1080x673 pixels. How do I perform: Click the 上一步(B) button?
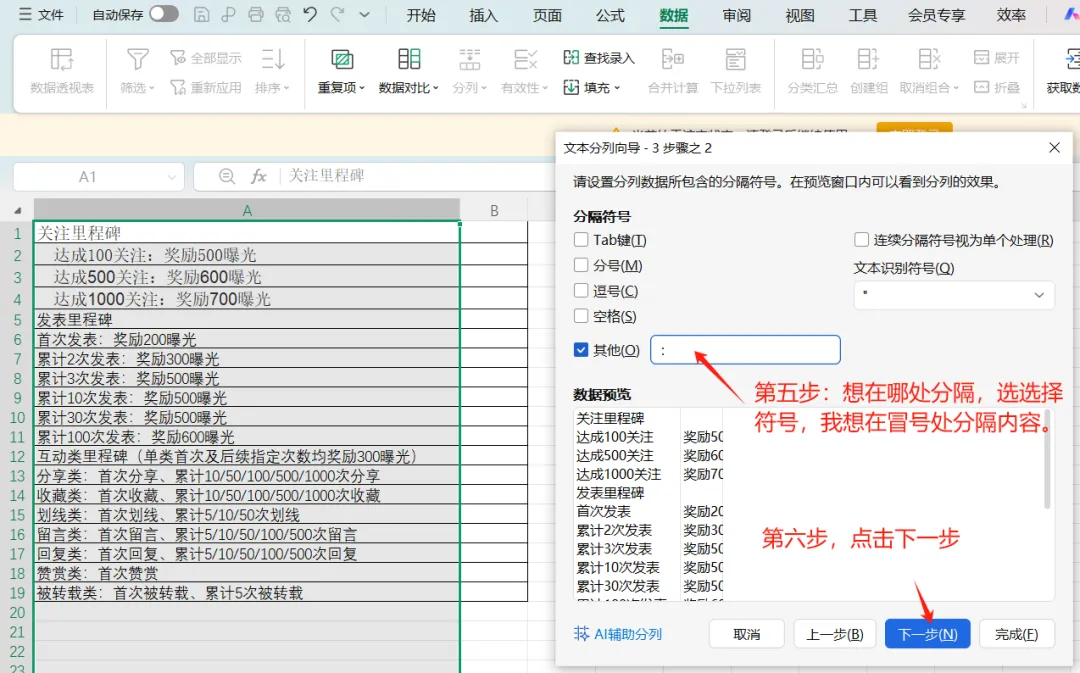pyautogui.click(x=835, y=634)
